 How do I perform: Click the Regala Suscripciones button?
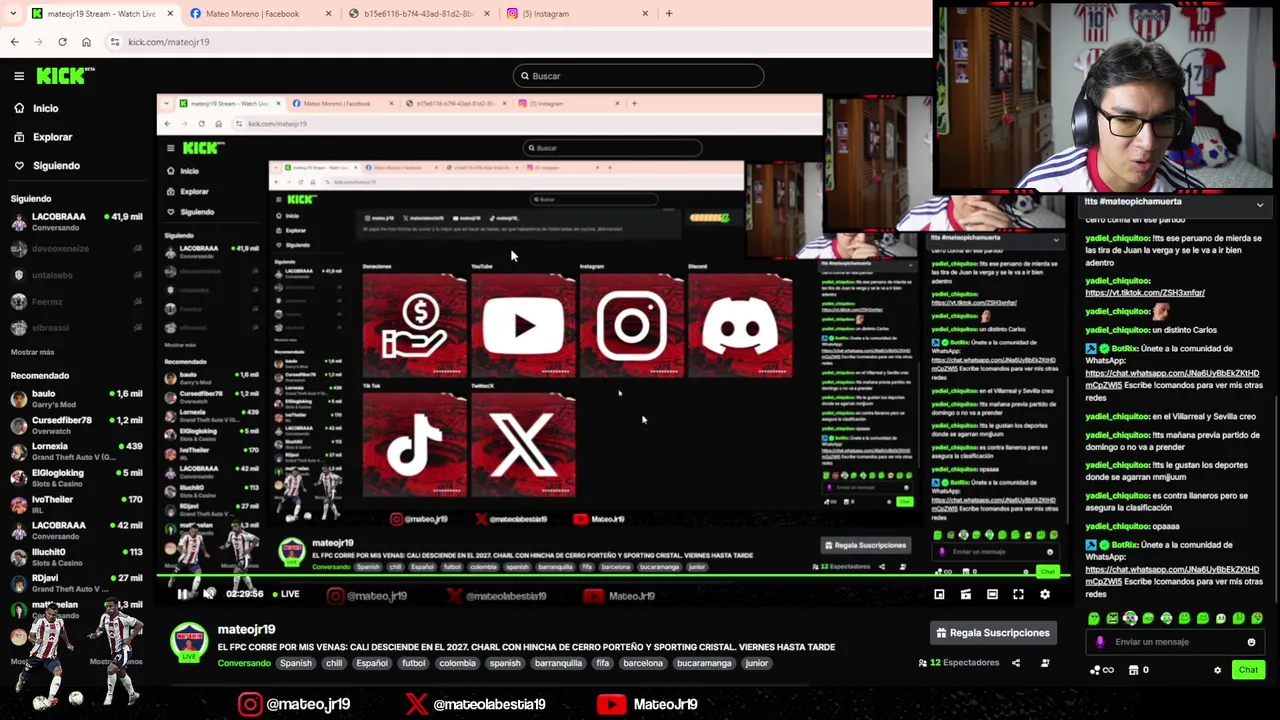tap(992, 633)
